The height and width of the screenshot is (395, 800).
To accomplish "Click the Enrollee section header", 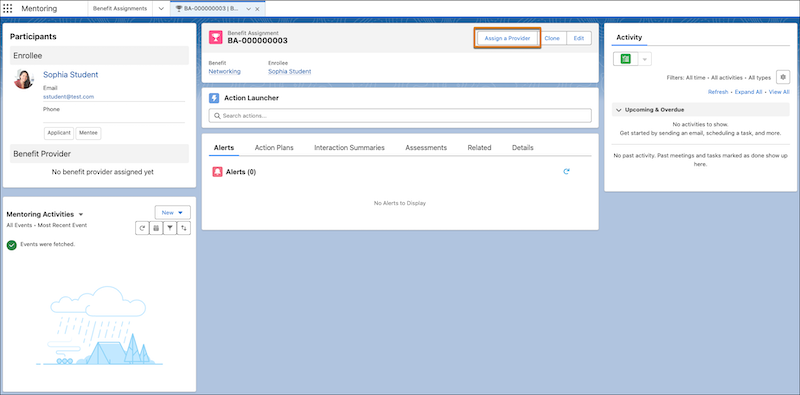I will click(99, 56).
